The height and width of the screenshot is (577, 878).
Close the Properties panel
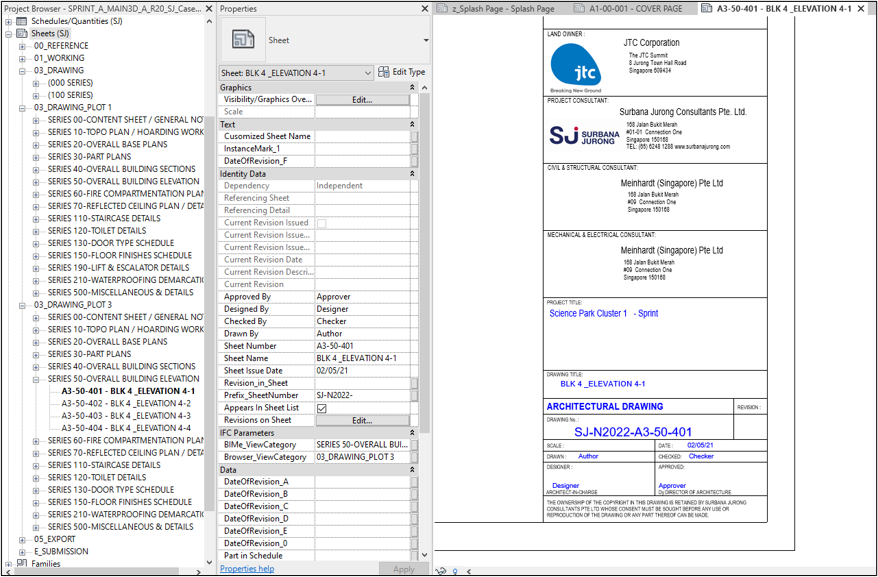point(424,9)
